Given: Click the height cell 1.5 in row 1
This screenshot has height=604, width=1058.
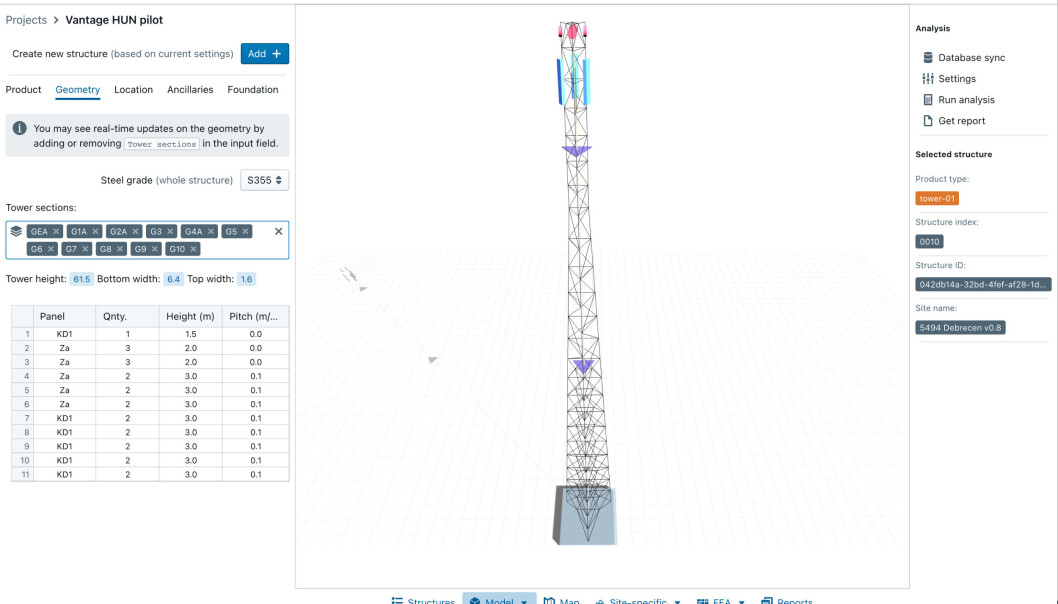Looking at the screenshot, I should coord(191,334).
